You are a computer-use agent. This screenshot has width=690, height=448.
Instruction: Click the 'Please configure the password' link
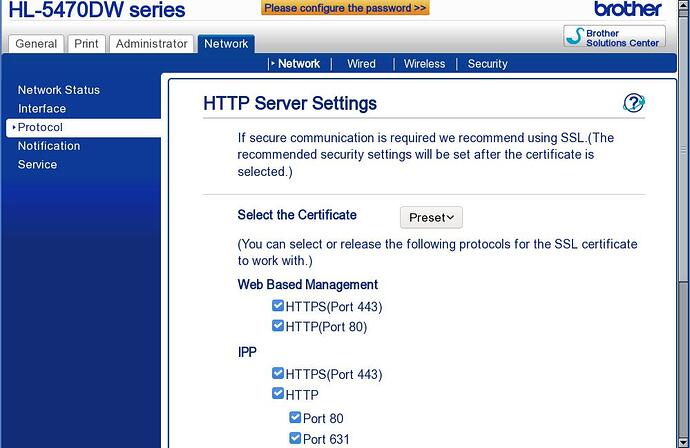(345, 8)
